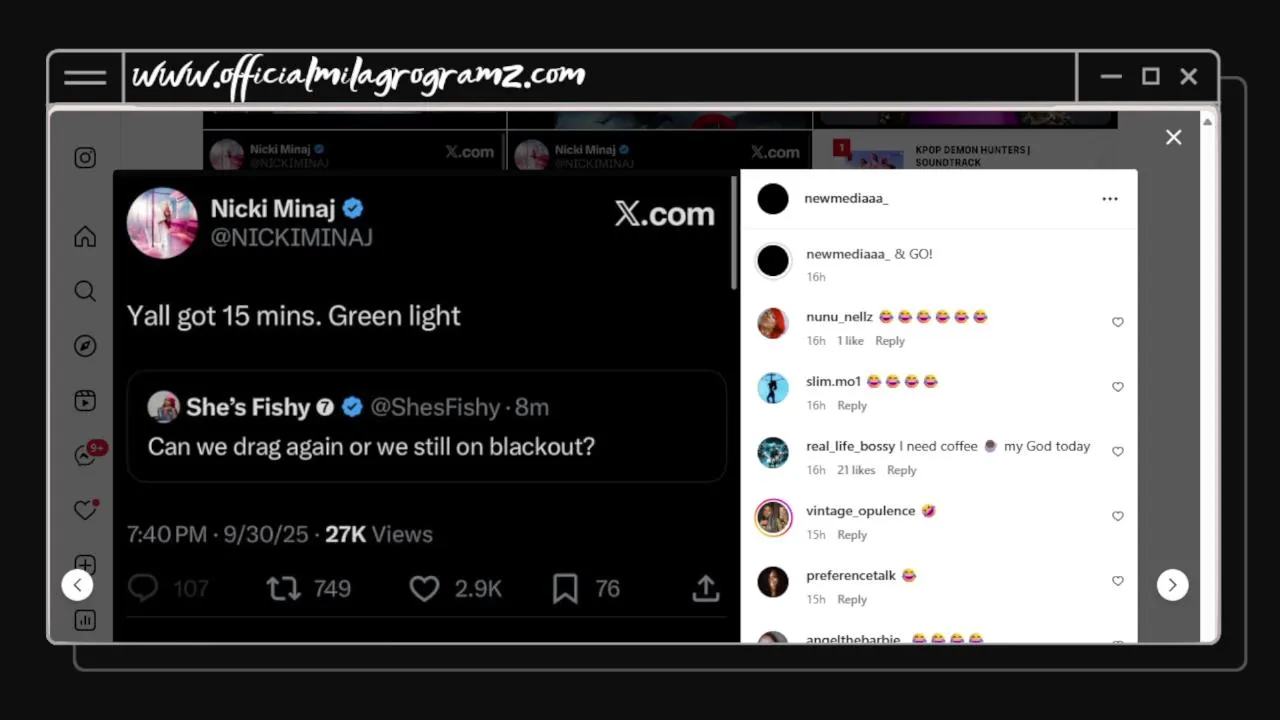This screenshot has height=720, width=1280.
Task: Reply to slim.mo1's comment
Action: click(x=852, y=405)
